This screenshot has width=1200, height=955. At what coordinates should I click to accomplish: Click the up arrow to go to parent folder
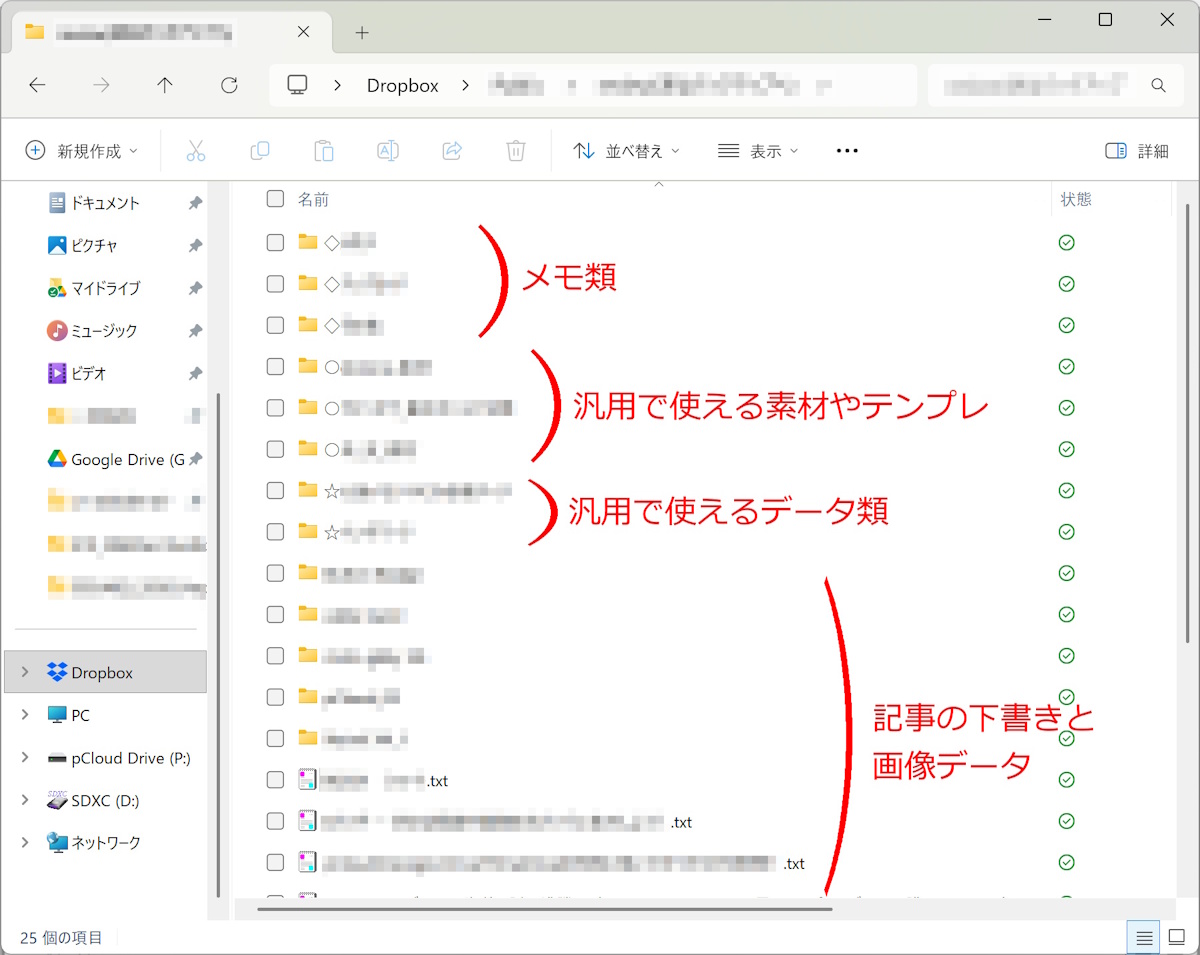click(x=165, y=85)
